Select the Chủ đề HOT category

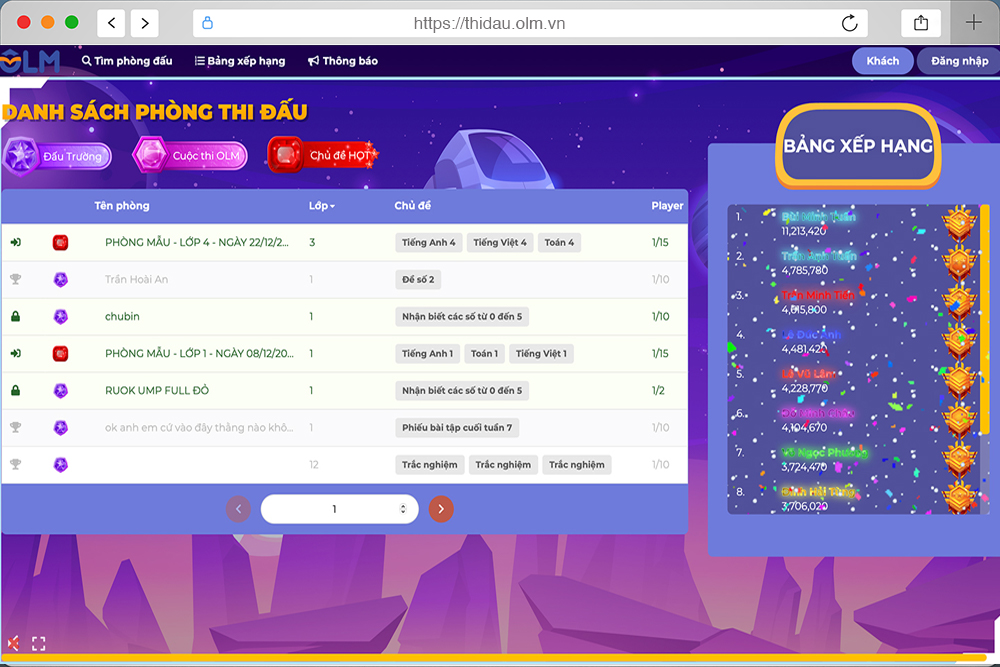click(x=322, y=156)
